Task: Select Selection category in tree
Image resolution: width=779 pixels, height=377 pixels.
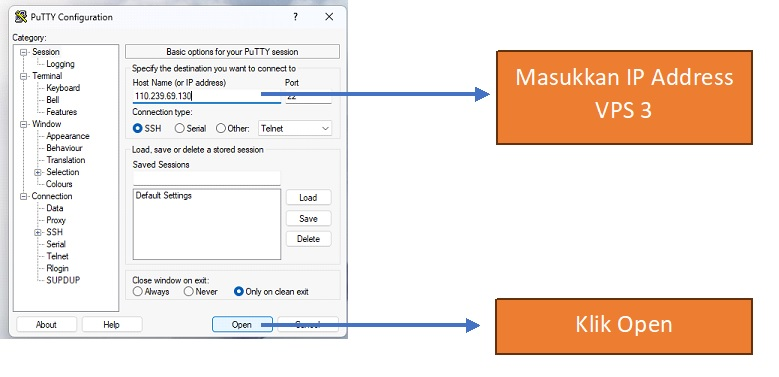Action: tap(63, 172)
